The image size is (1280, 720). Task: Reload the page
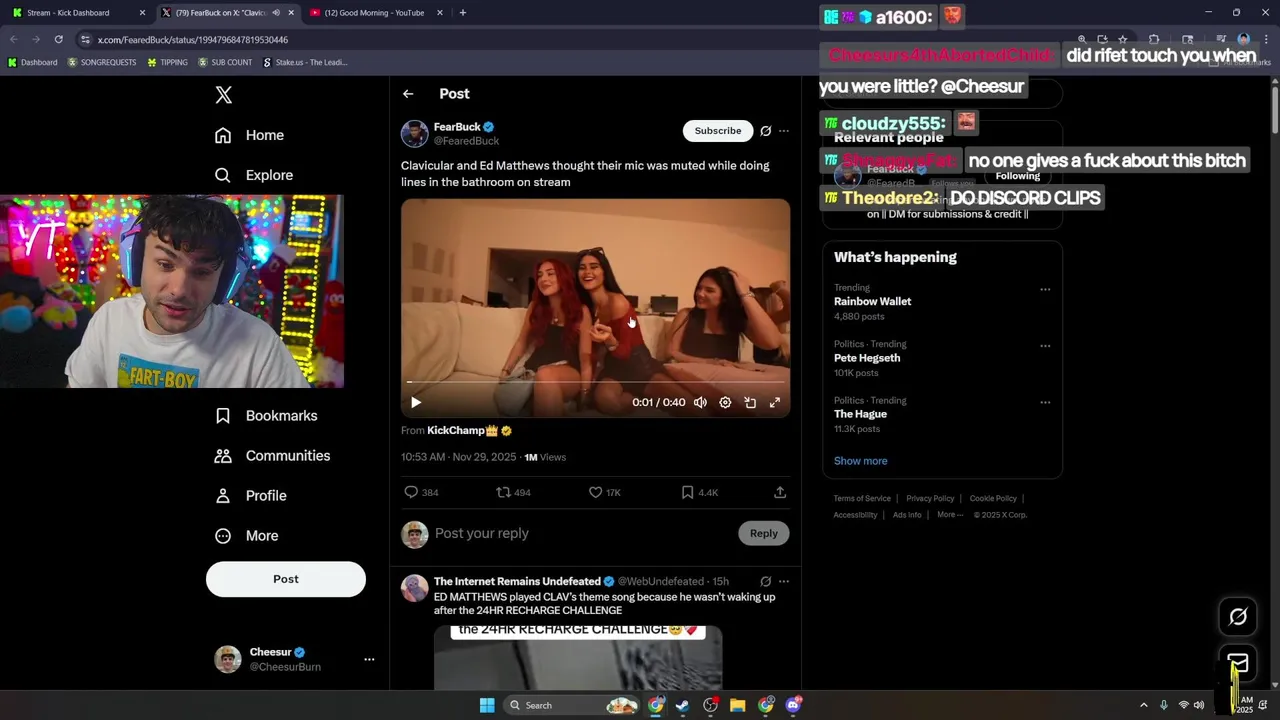click(58, 40)
